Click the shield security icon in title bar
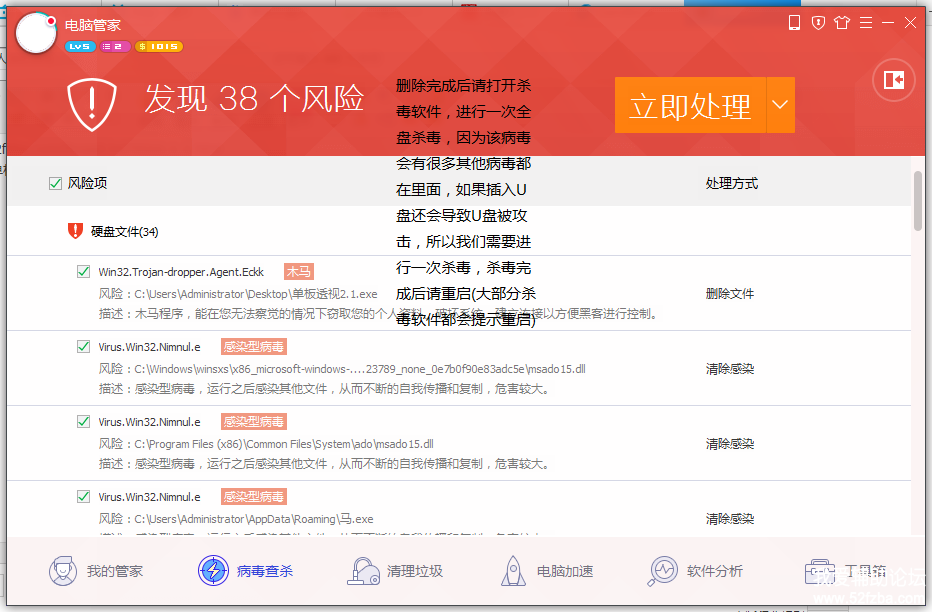932x612 pixels. pos(818,23)
